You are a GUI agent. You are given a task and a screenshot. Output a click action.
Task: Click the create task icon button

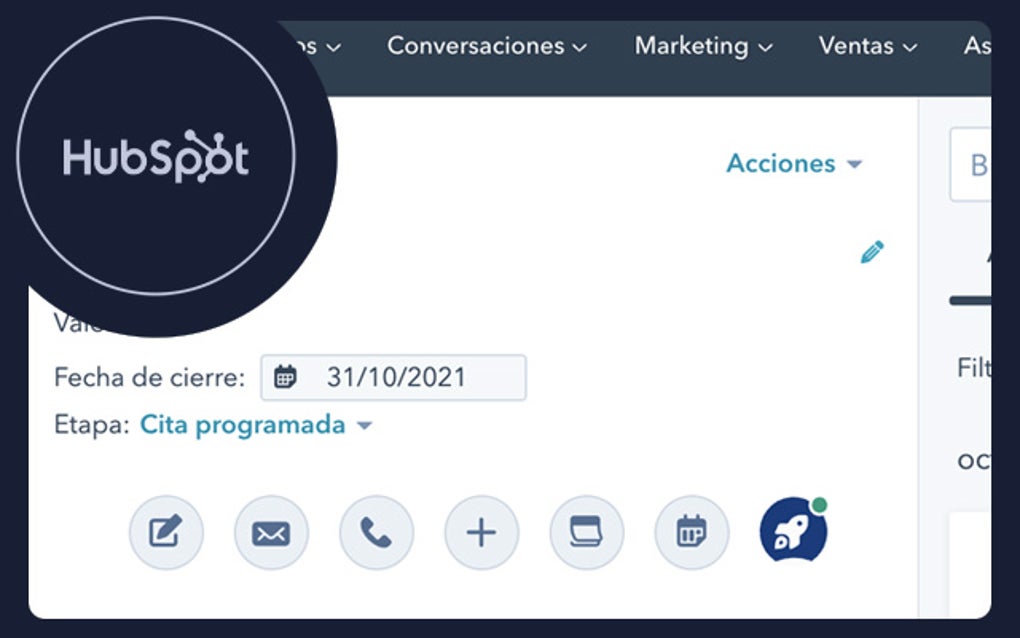click(586, 533)
